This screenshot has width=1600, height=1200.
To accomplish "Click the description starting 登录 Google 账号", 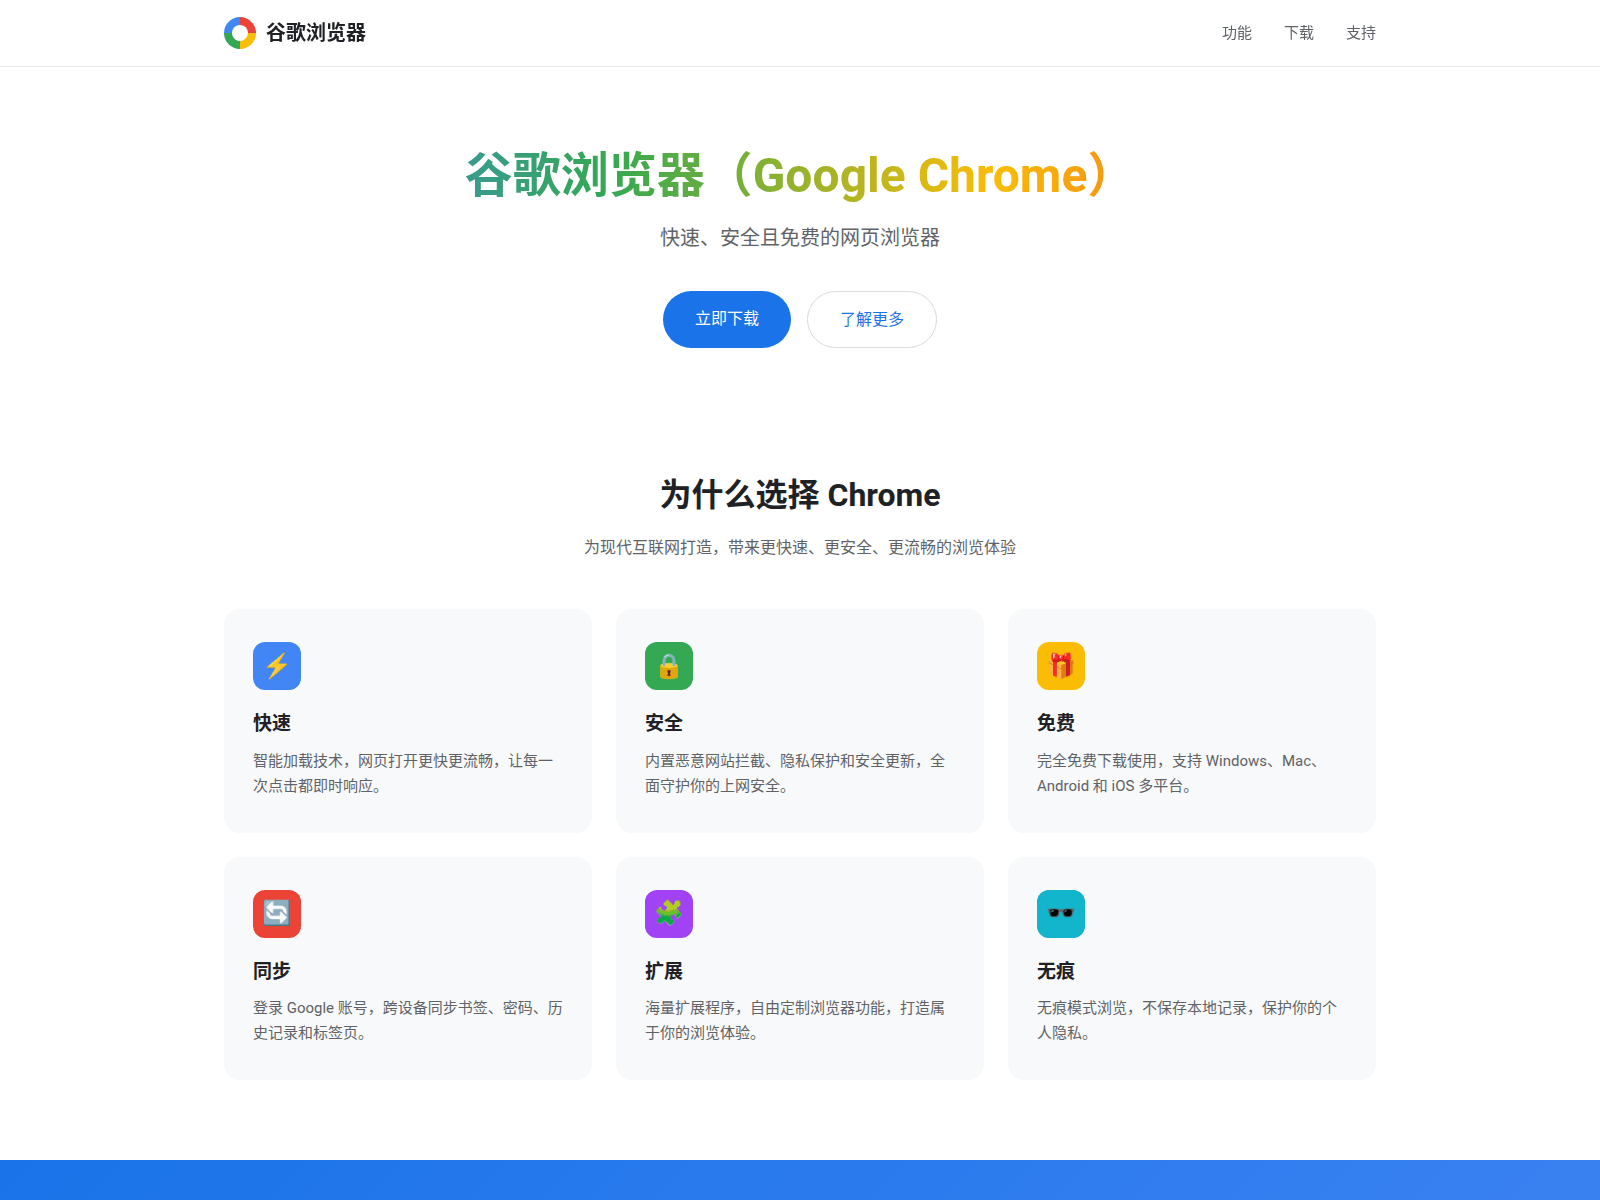I will (x=408, y=1020).
